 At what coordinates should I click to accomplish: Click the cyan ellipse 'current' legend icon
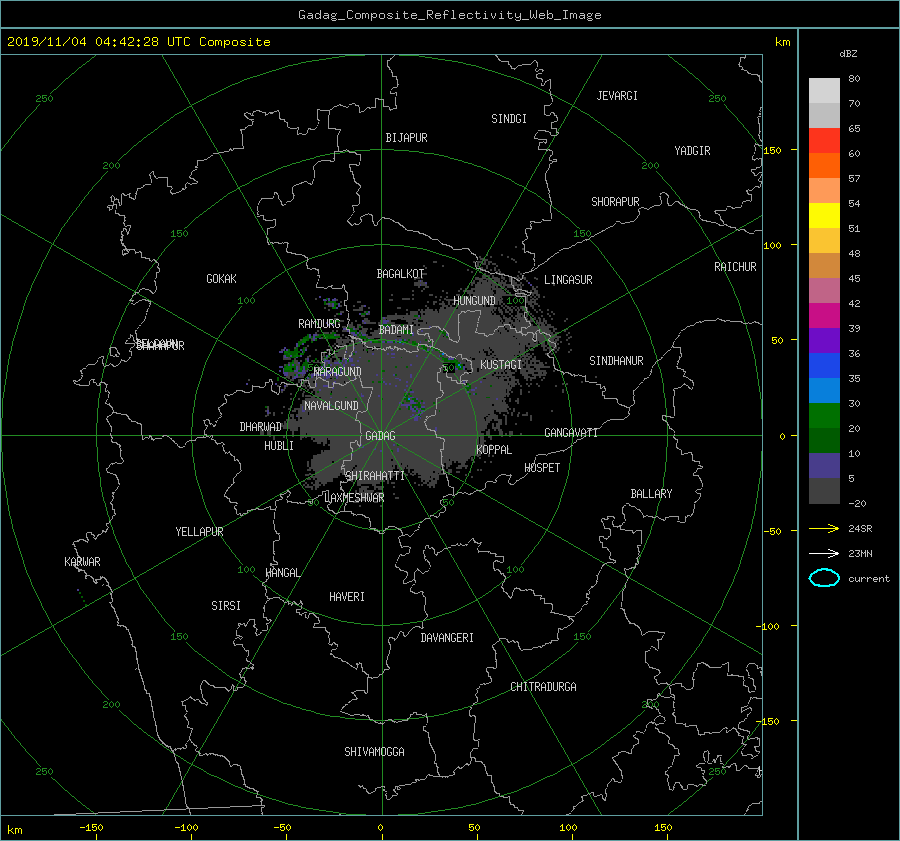click(824, 578)
